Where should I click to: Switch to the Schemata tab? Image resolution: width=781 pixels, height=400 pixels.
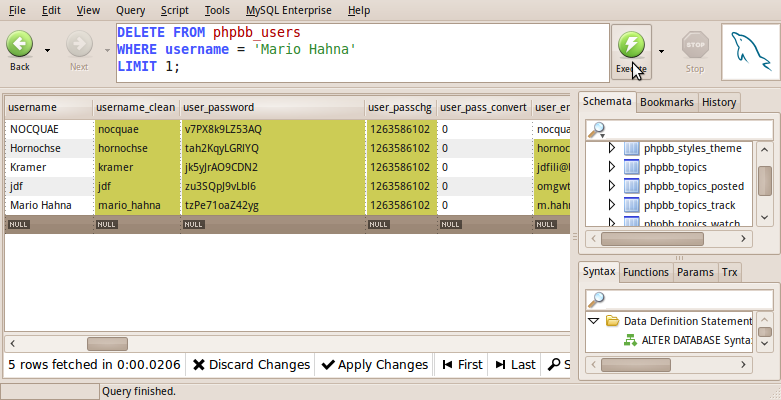coord(607,102)
